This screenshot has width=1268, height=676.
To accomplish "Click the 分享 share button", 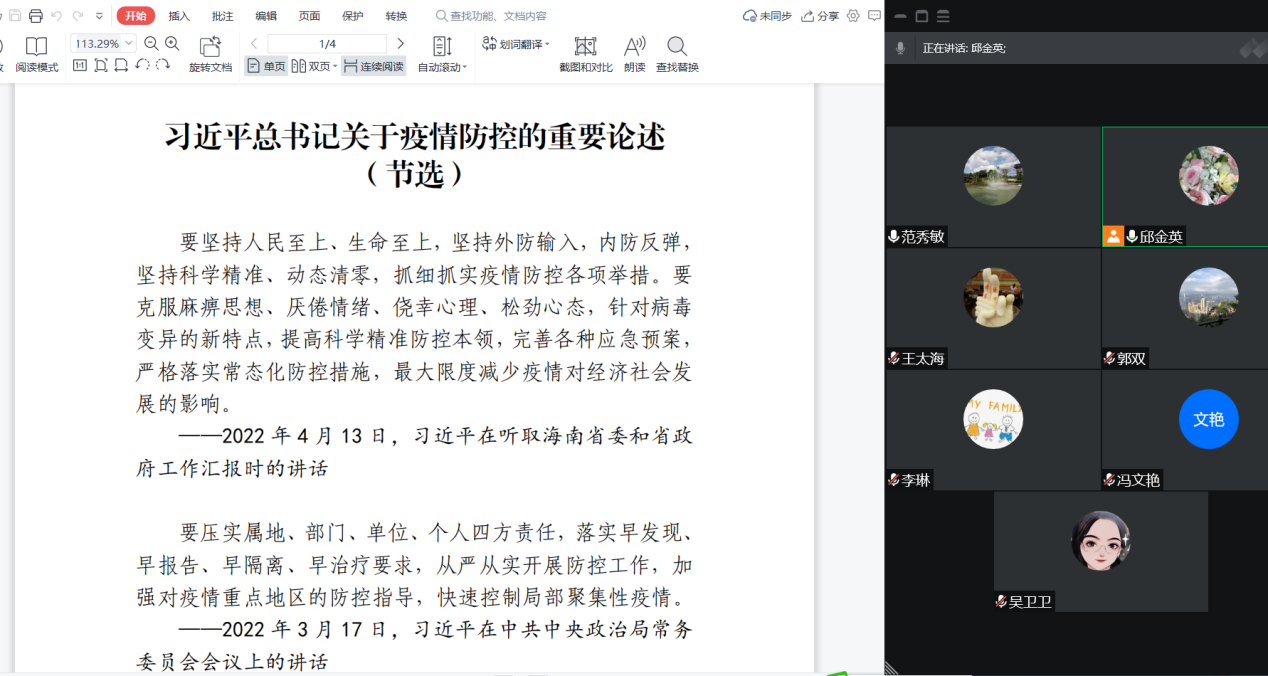I will (820, 16).
